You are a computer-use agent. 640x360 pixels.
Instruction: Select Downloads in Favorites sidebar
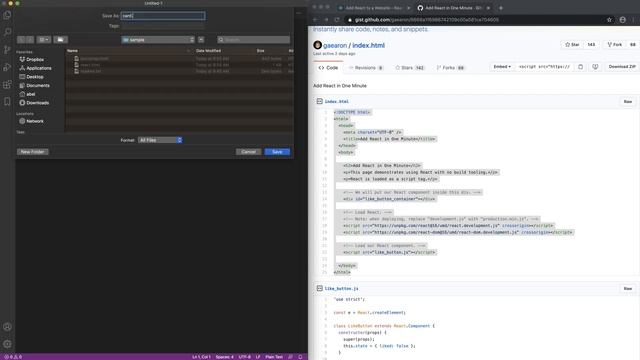tap(34, 102)
